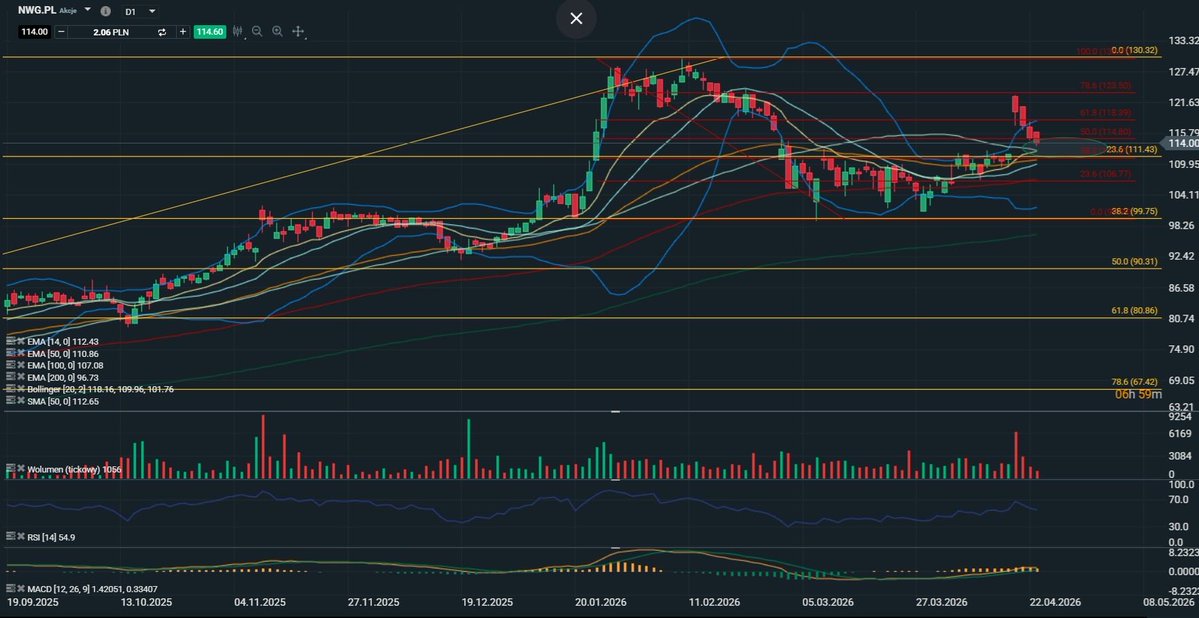Click the RSI [14] 54.9 label
The height and width of the screenshot is (618, 1199).
(x=51, y=538)
